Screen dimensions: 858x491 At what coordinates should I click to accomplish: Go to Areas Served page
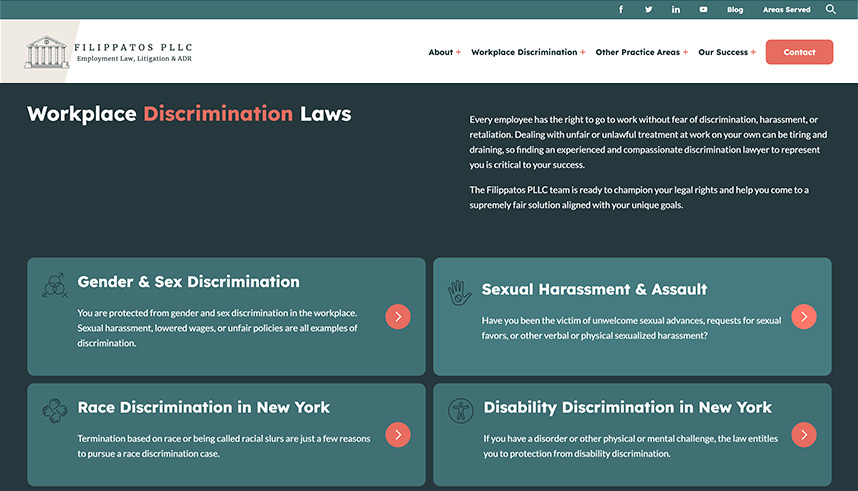pyautogui.click(x=786, y=10)
